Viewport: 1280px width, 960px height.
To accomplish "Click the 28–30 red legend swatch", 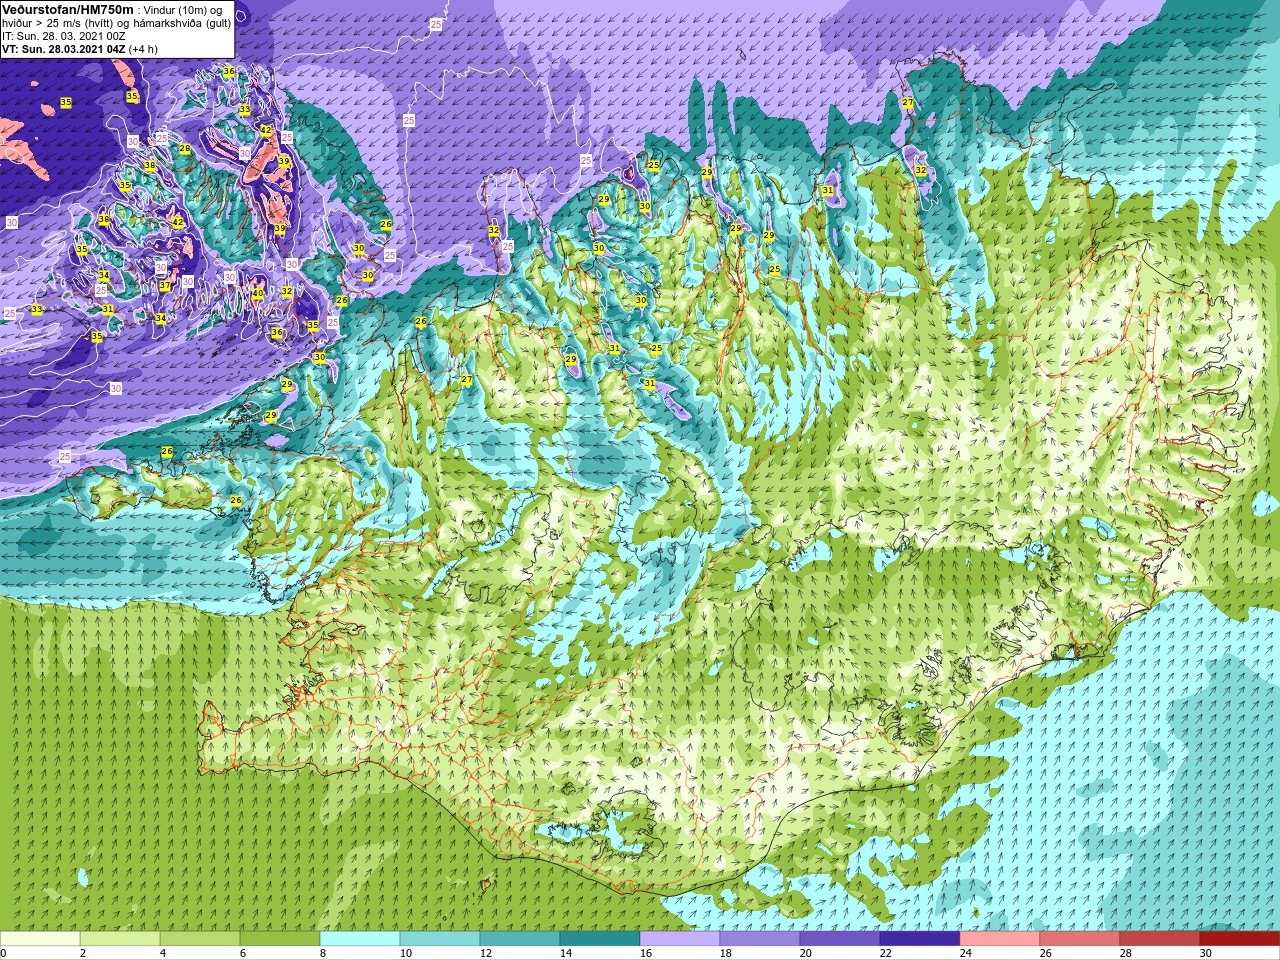I will coord(1160,939).
